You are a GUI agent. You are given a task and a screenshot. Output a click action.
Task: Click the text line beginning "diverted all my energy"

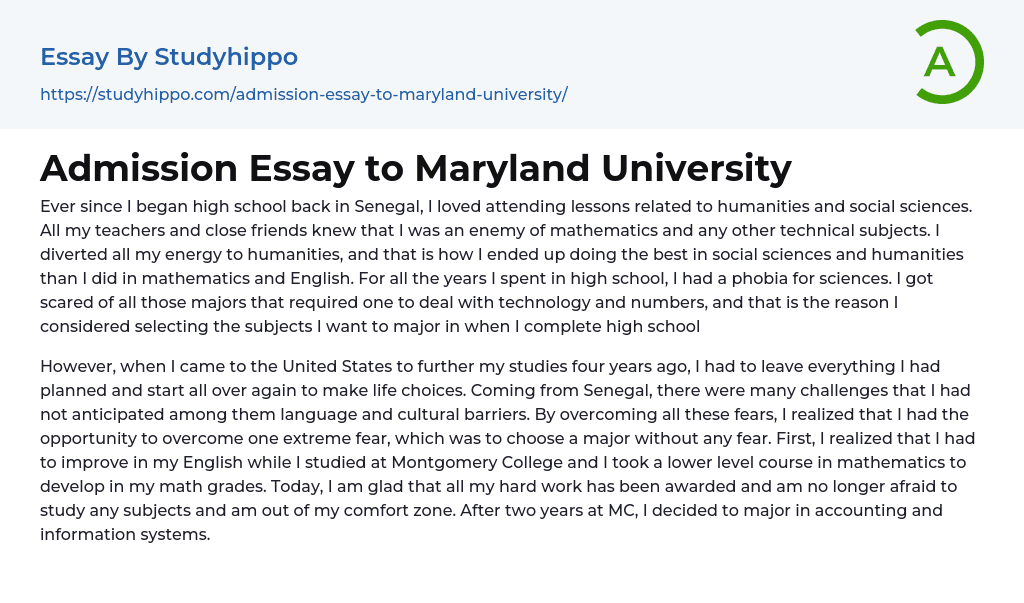[501, 255]
